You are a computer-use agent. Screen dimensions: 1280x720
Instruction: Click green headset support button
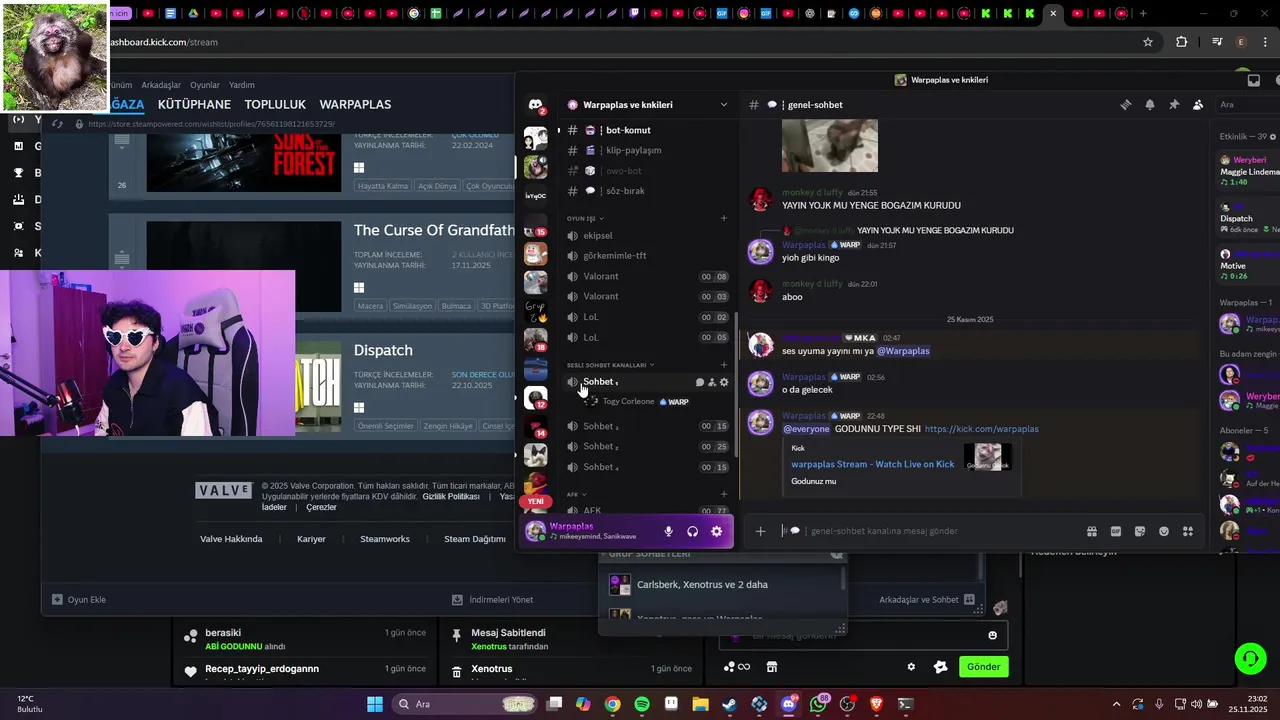click(1250, 658)
